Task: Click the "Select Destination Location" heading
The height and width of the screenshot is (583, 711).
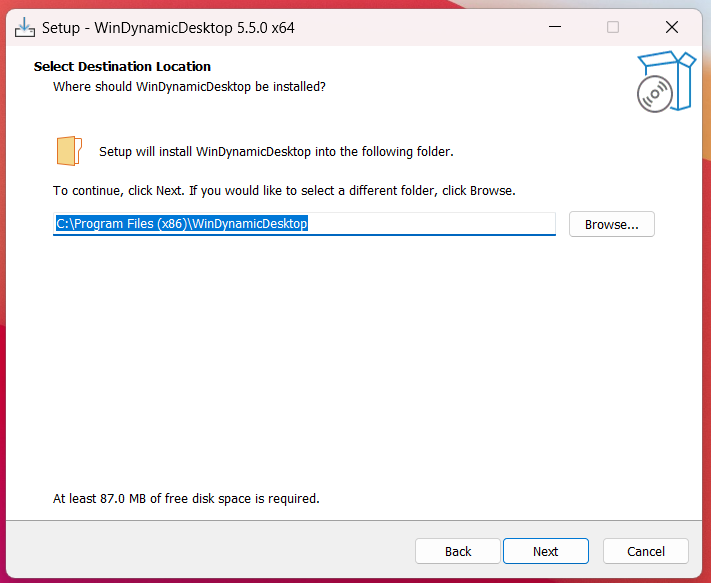Action: pos(122,67)
